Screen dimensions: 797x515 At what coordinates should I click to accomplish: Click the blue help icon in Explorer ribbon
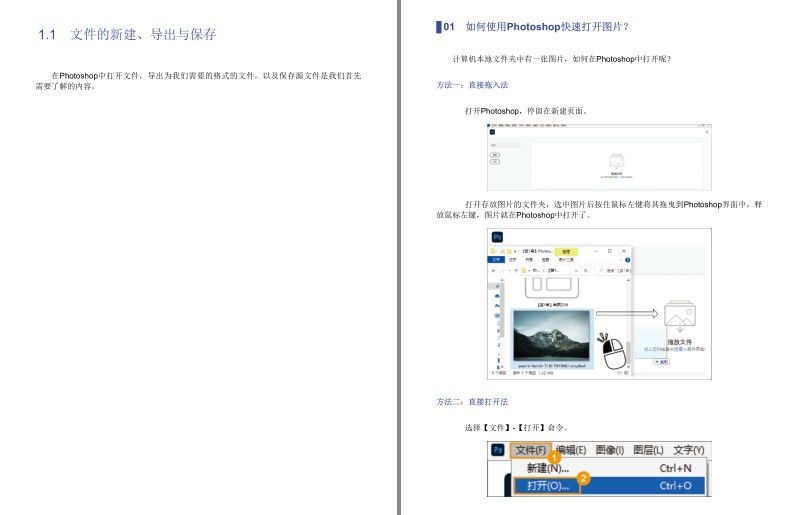tap(627, 260)
